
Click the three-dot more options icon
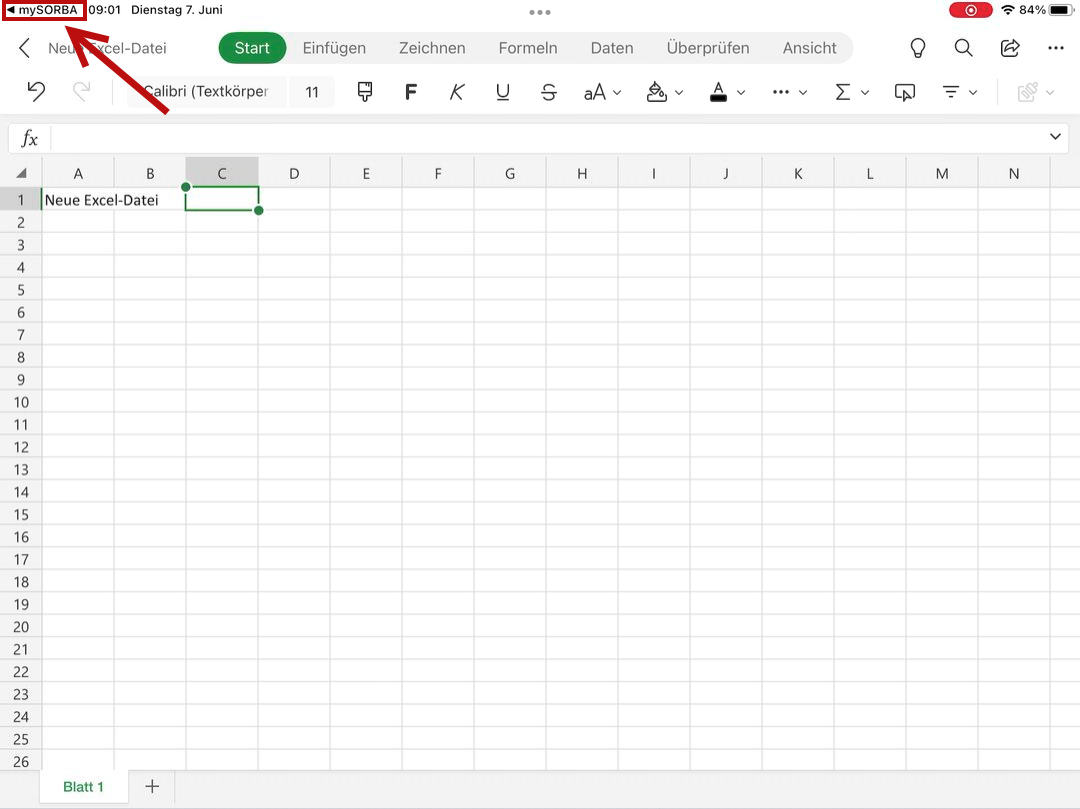pos(1056,48)
